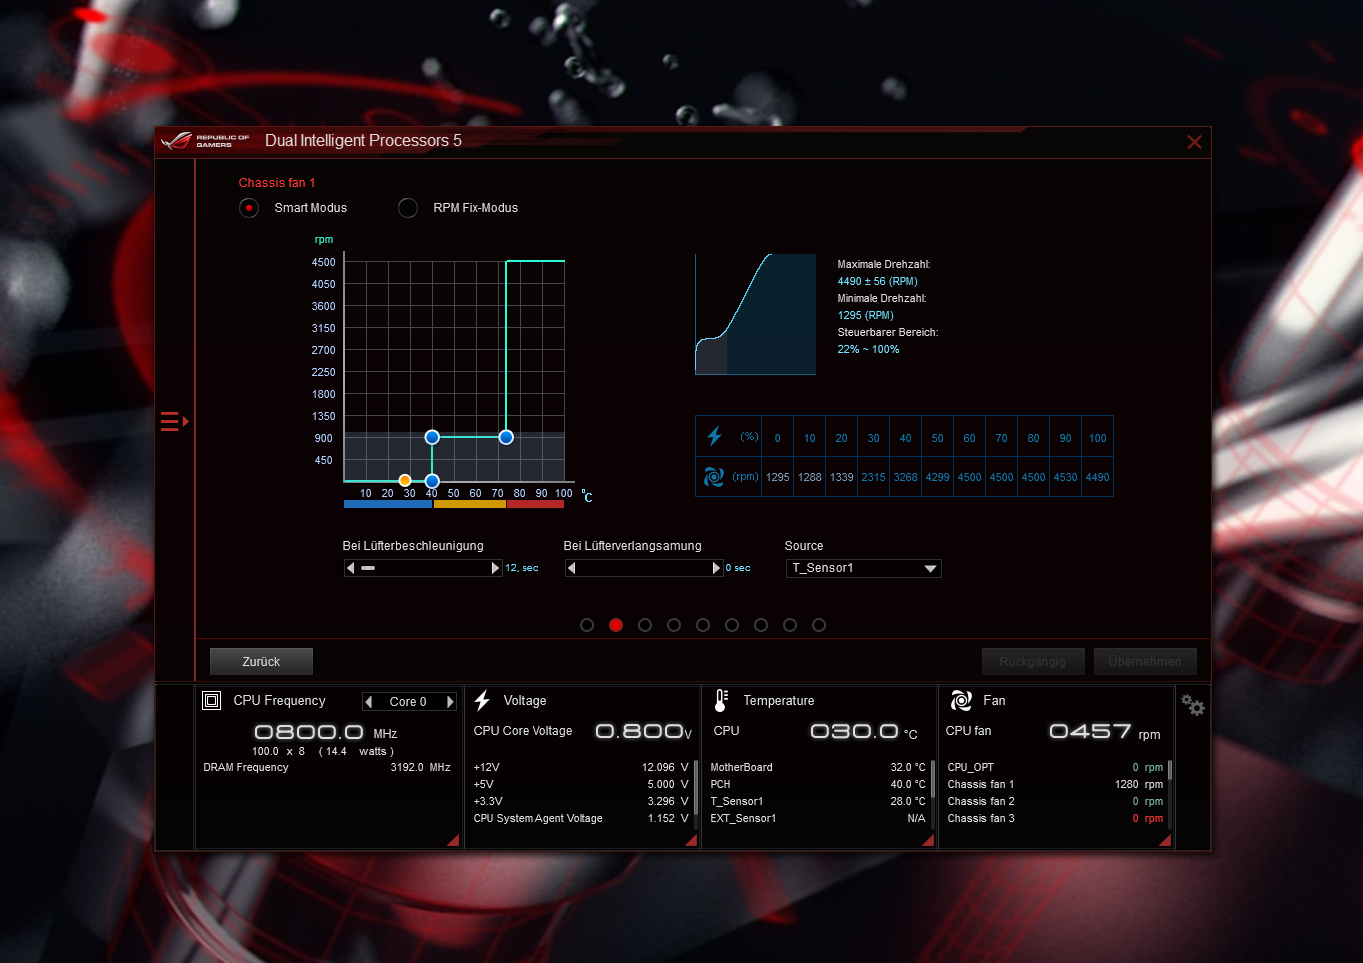Click the fan curve point at 70°C
Image resolution: width=1363 pixels, height=963 pixels.
(506, 437)
